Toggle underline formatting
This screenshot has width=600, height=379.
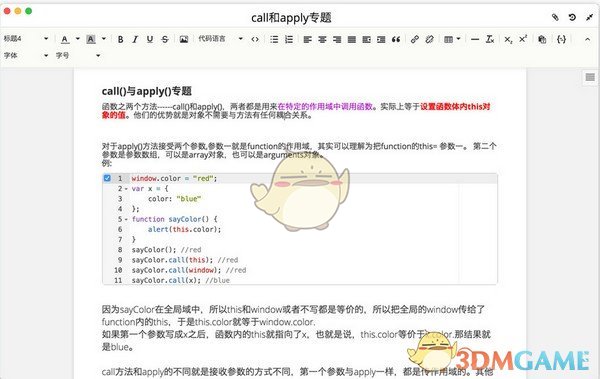pos(150,39)
